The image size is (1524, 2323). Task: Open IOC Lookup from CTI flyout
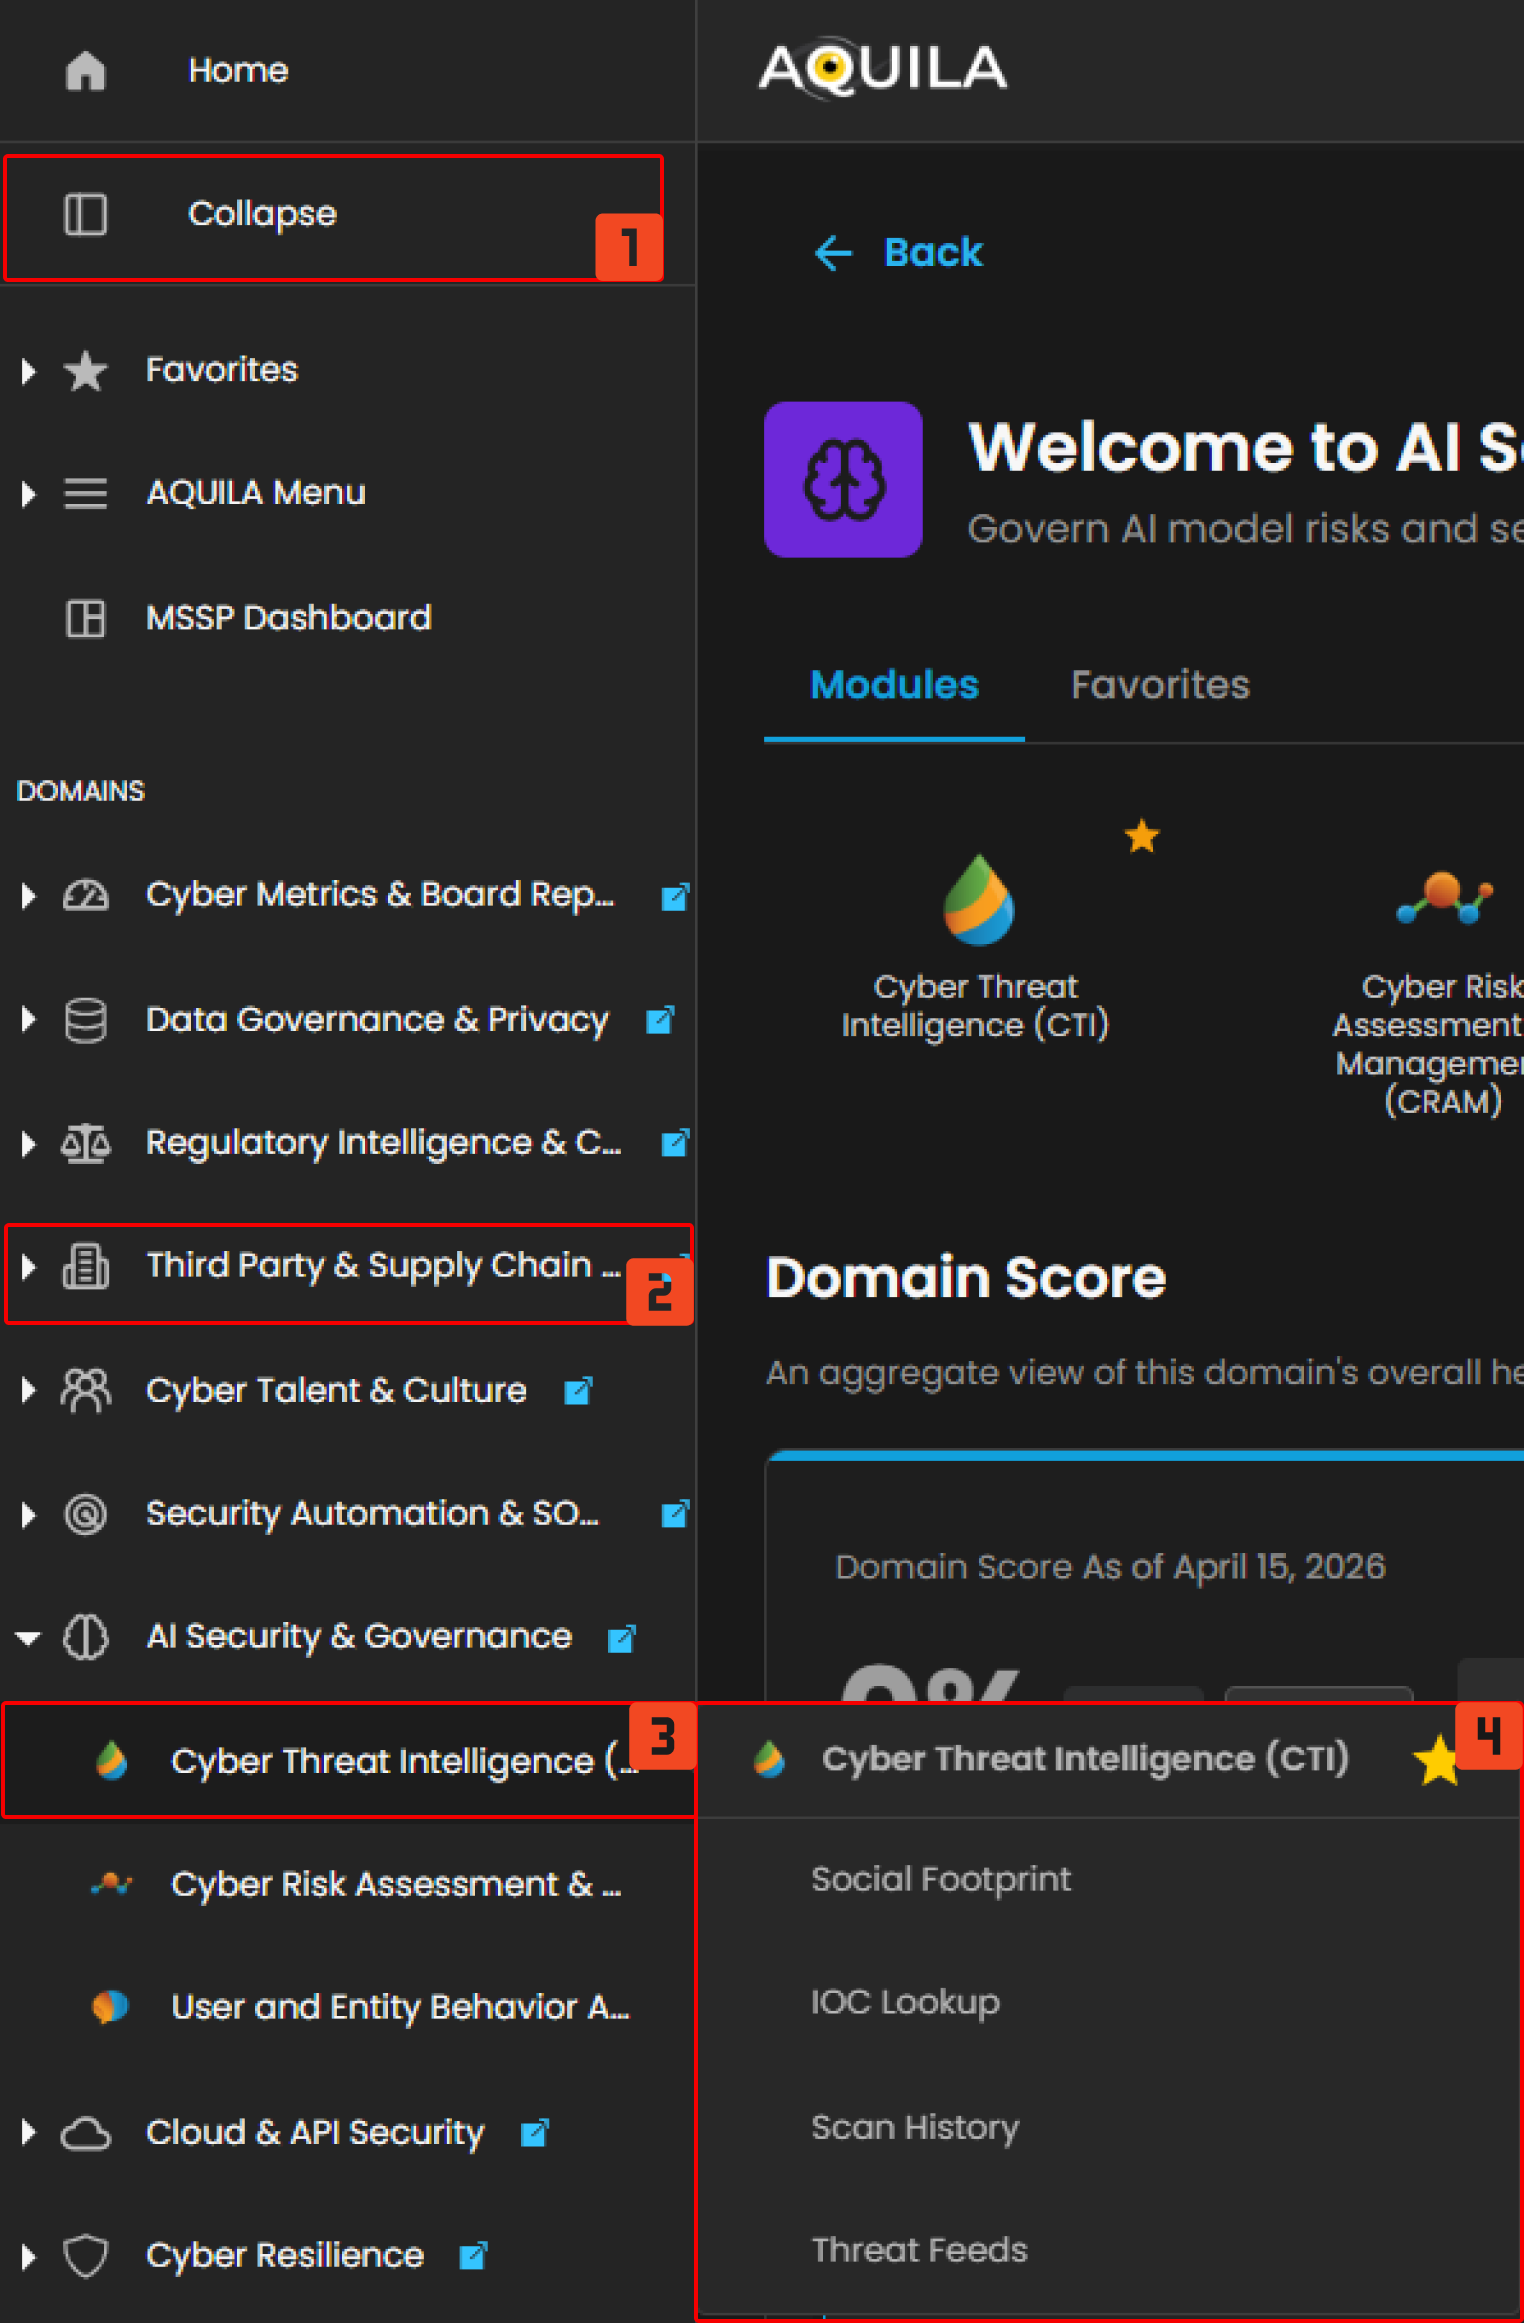[905, 2003]
